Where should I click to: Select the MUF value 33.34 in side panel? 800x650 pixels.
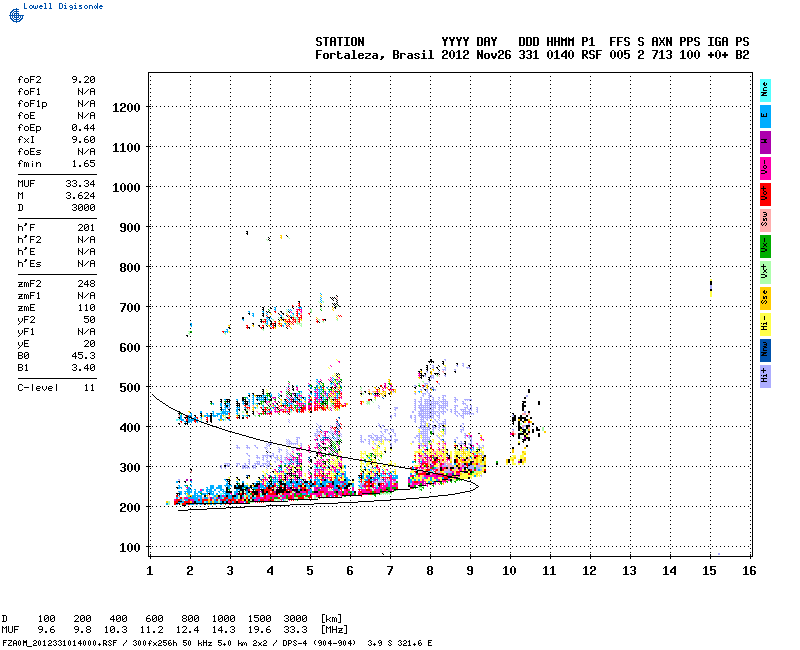coord(80,184)
